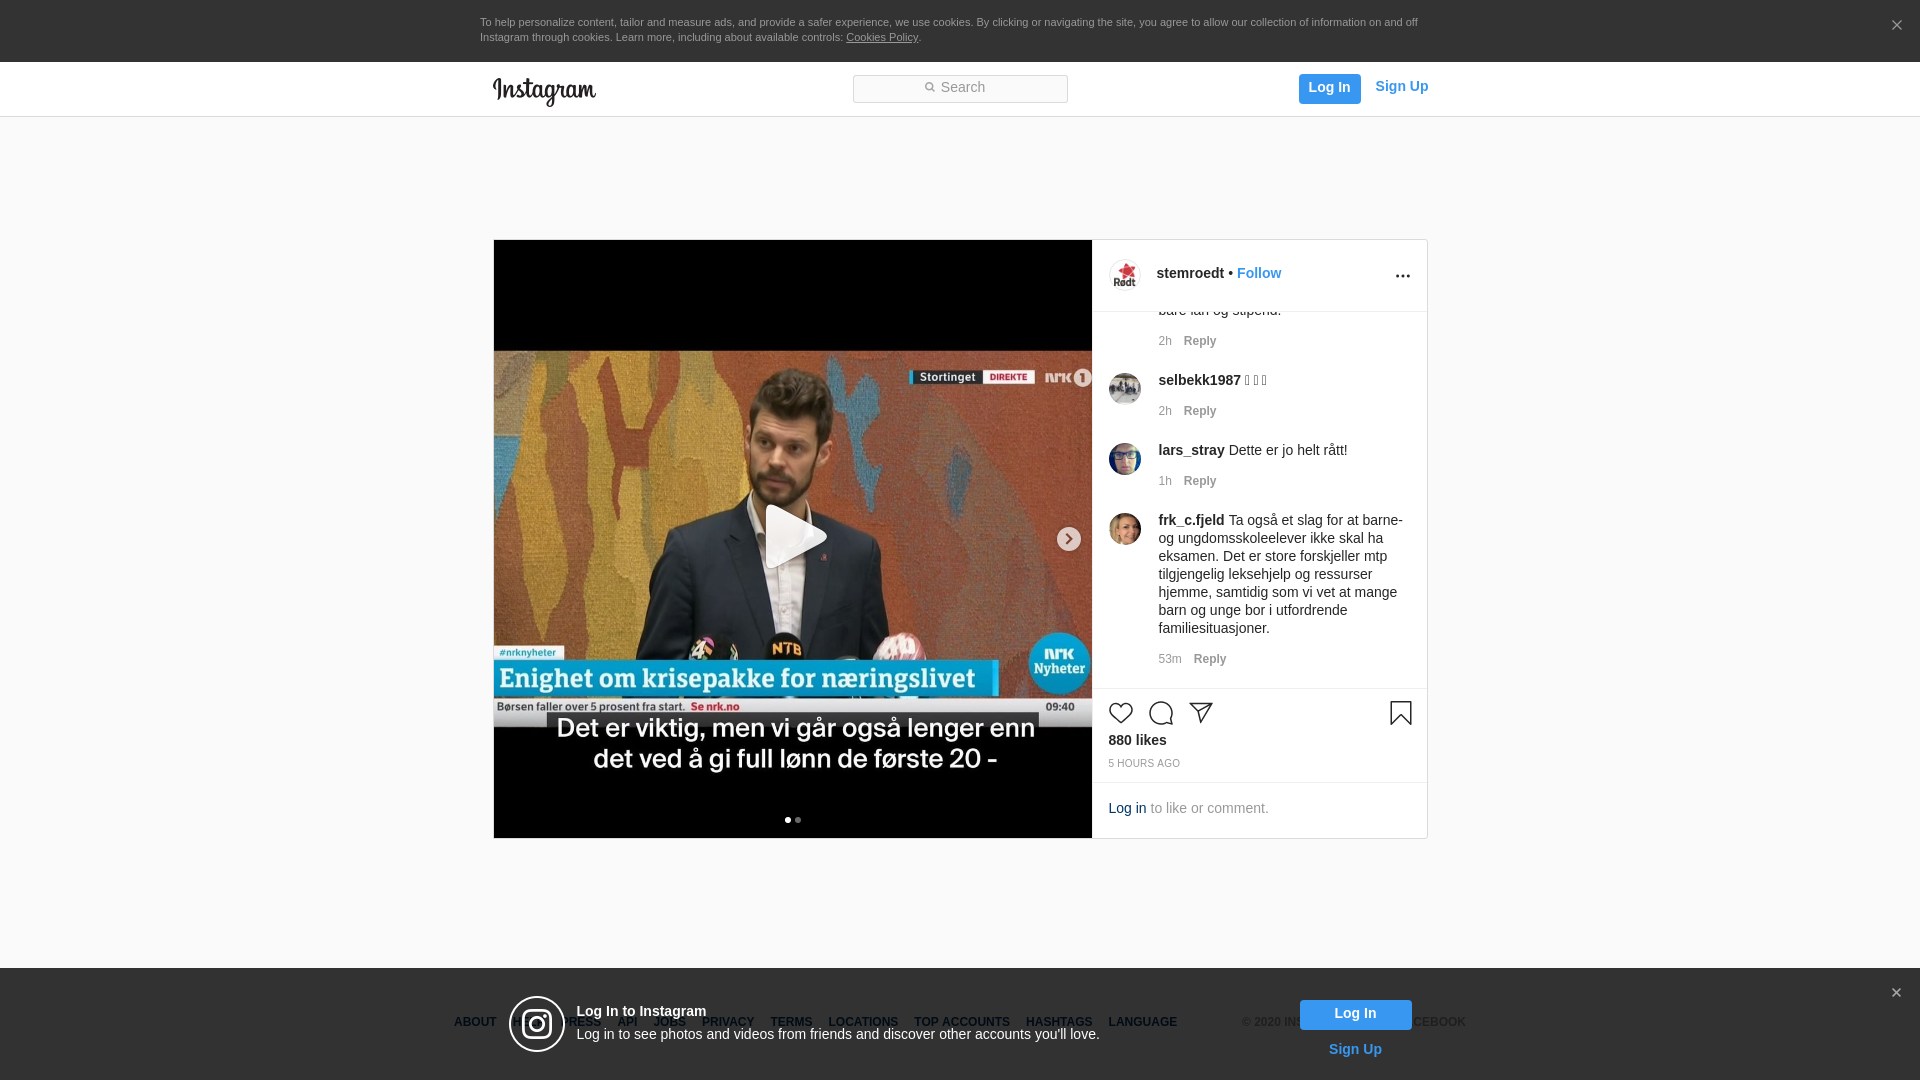1920x1080 pixels.
Task: Focus the Search field
Action: [960, 88]
